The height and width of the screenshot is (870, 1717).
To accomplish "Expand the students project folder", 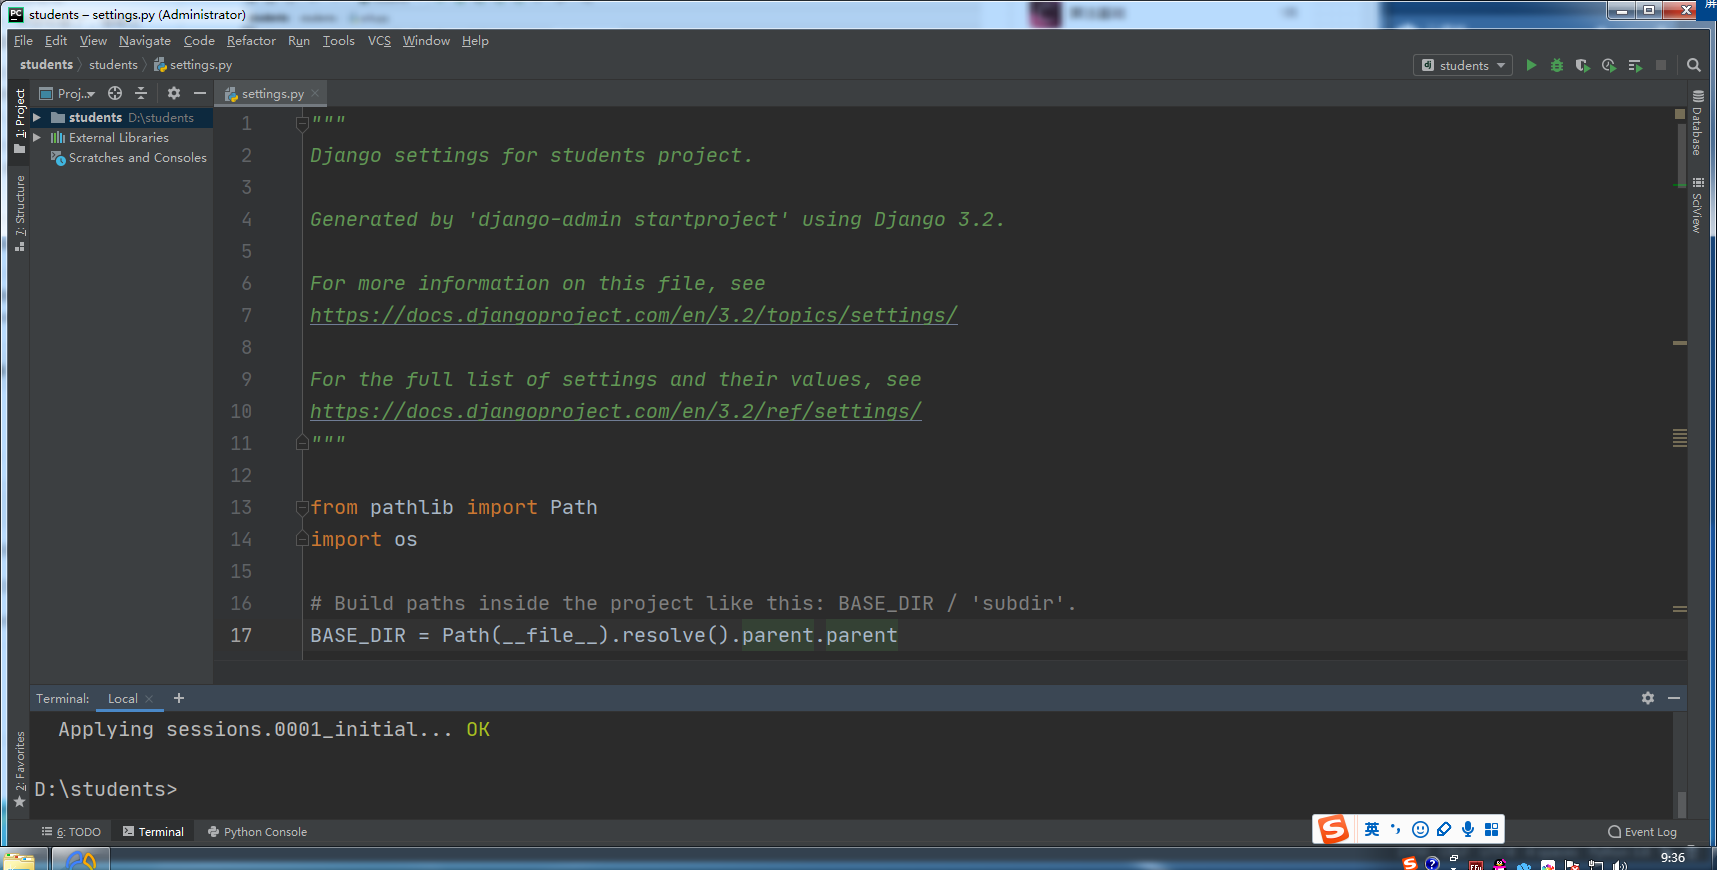I will coord(37,117).
